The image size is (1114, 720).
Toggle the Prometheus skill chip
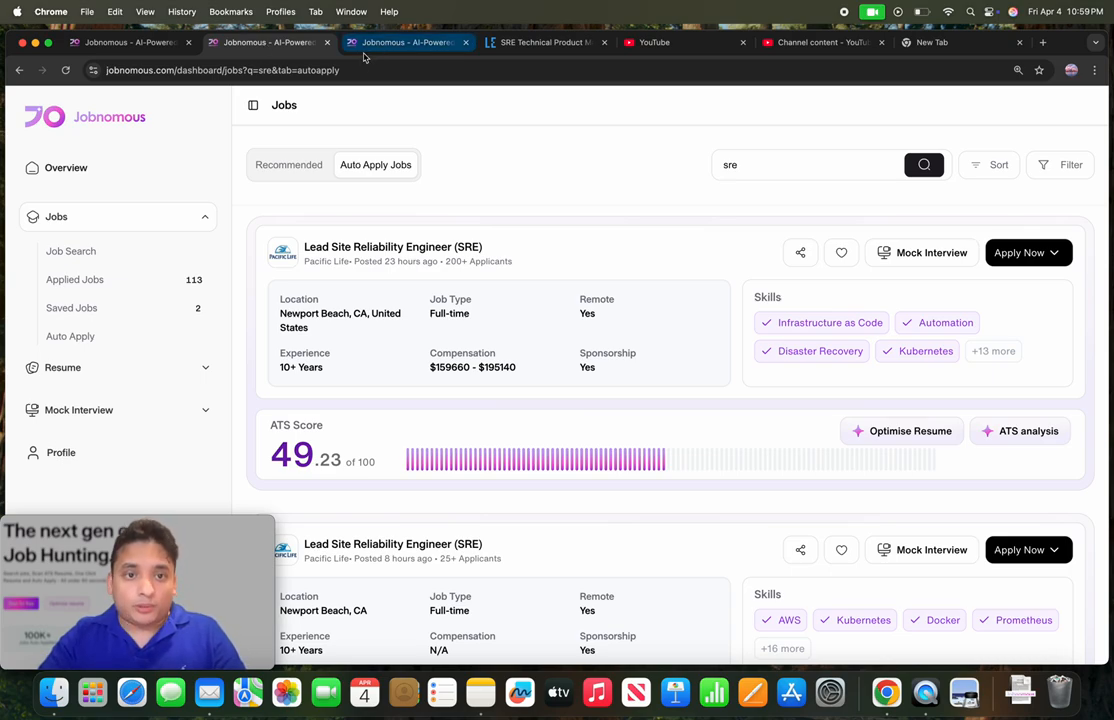click(1015, 620)
